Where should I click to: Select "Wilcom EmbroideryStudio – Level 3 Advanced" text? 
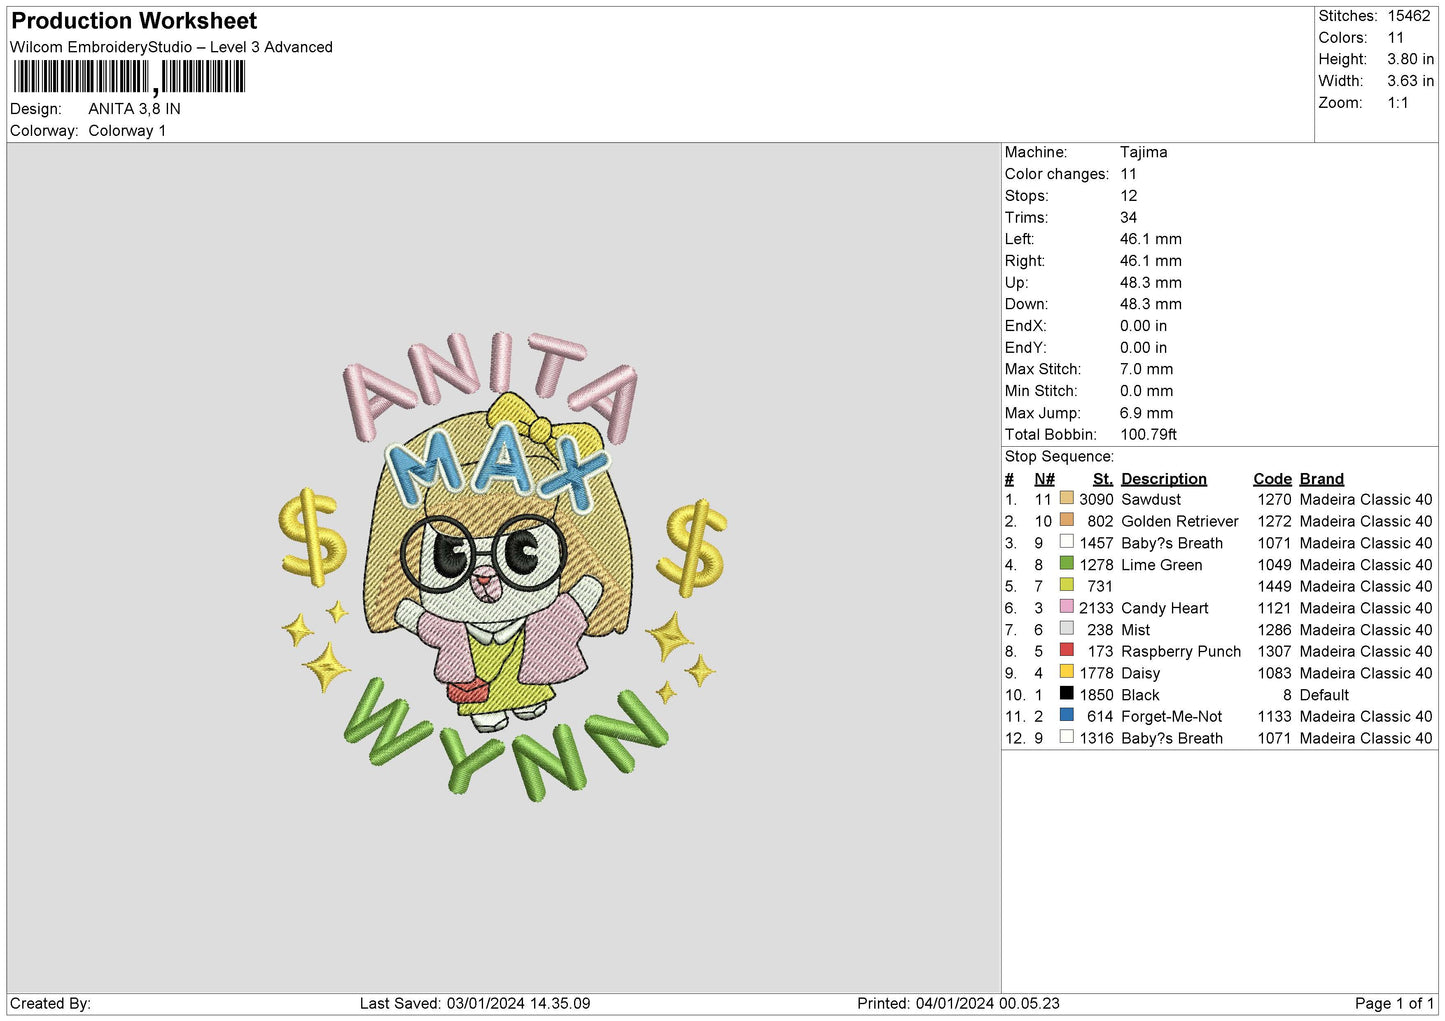click(171, 47)
